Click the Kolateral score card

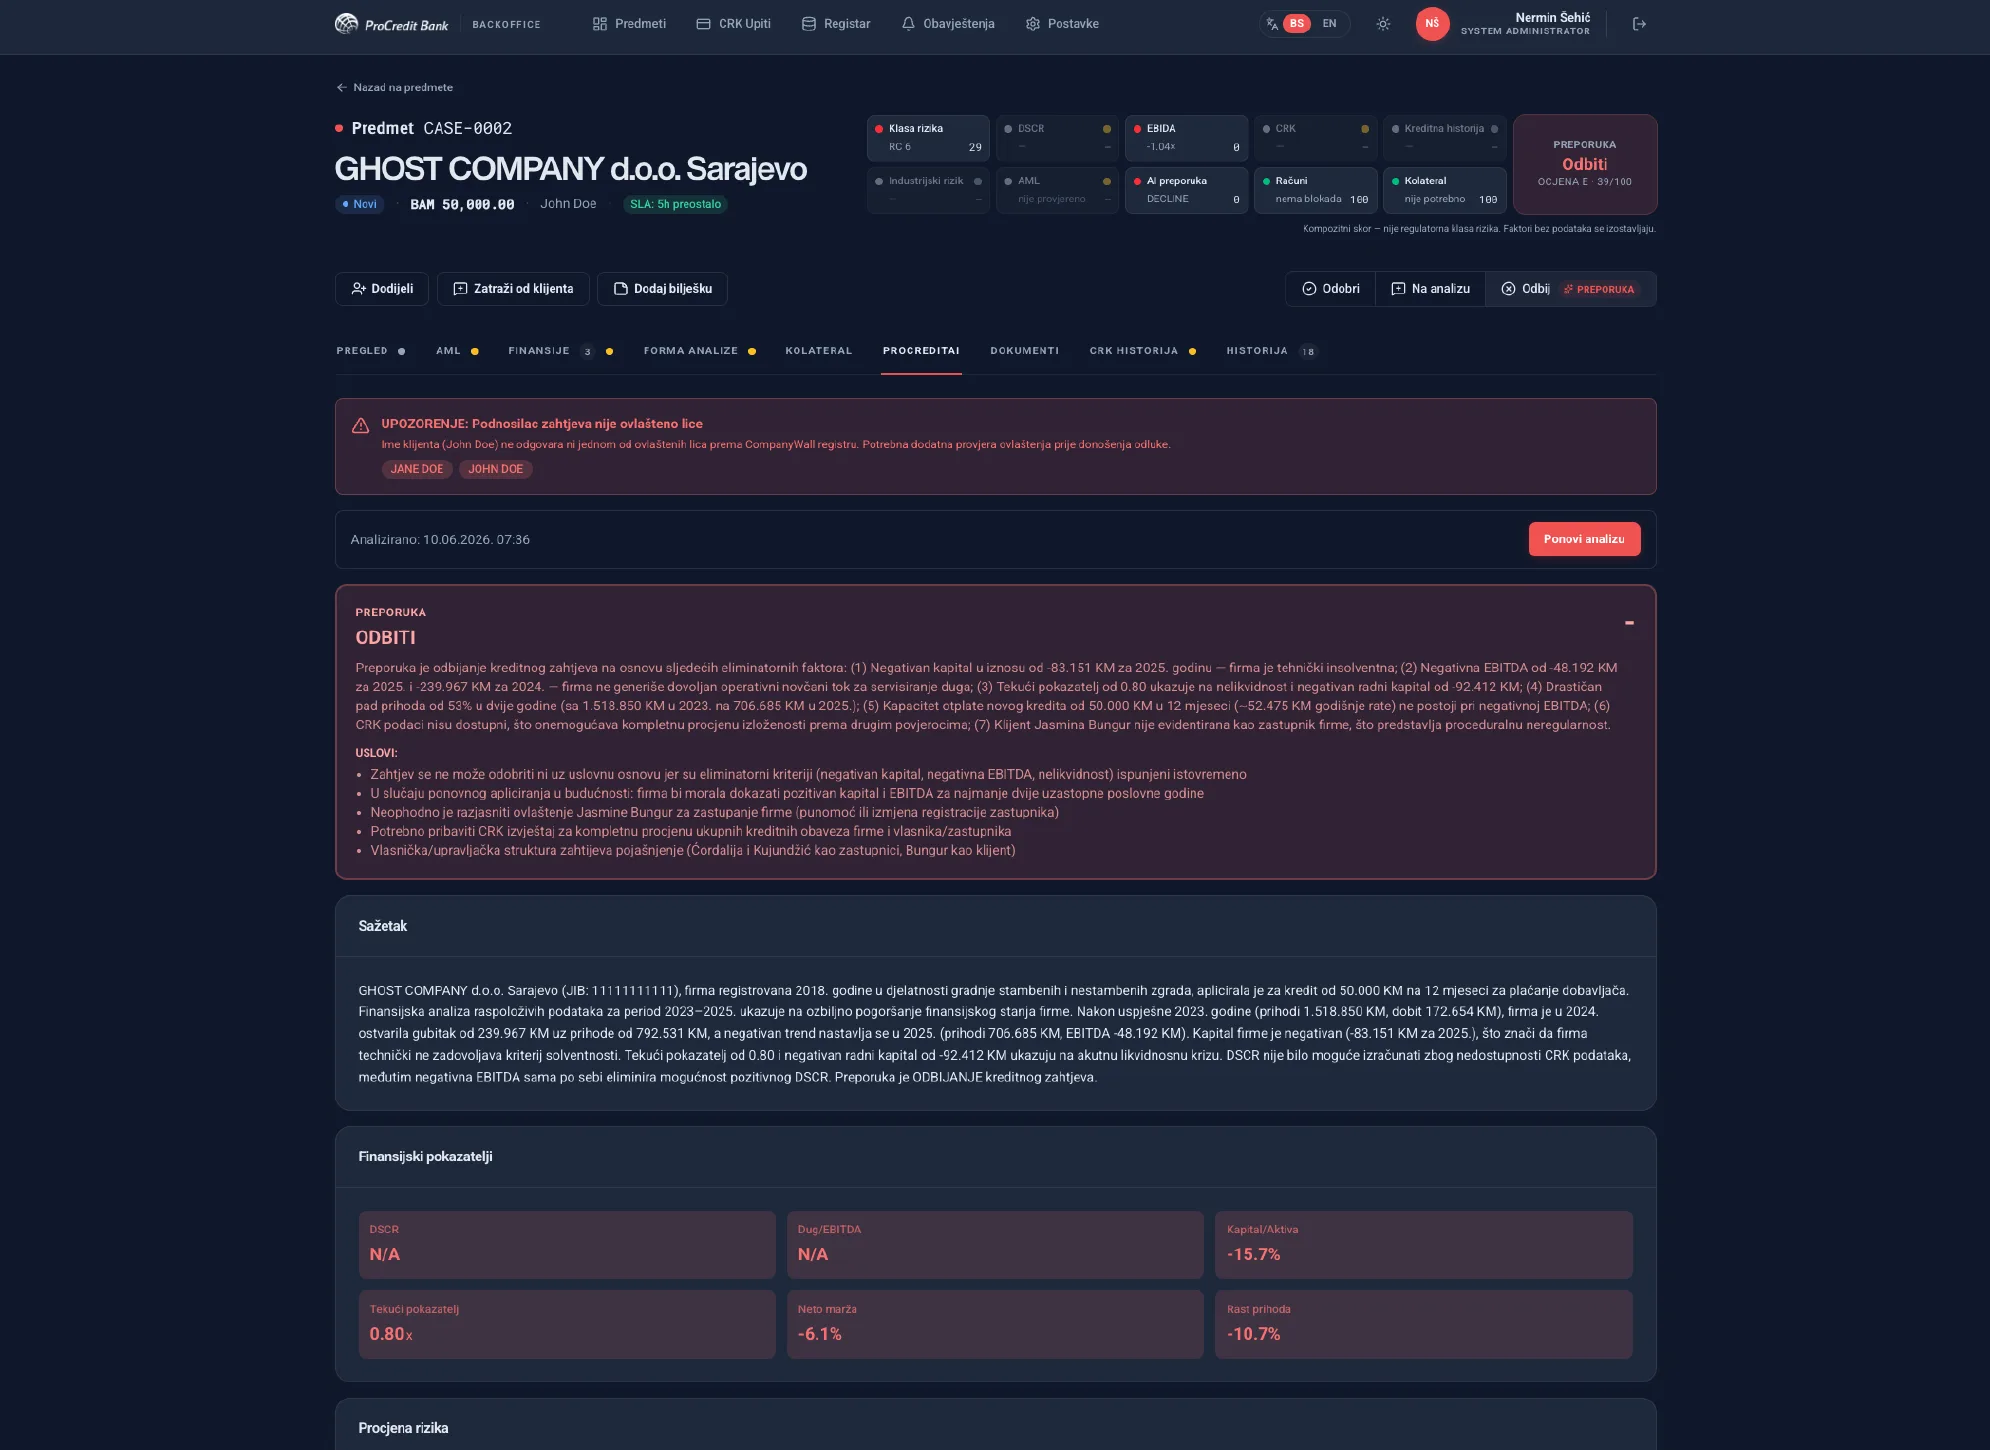tap(1444, 190)
